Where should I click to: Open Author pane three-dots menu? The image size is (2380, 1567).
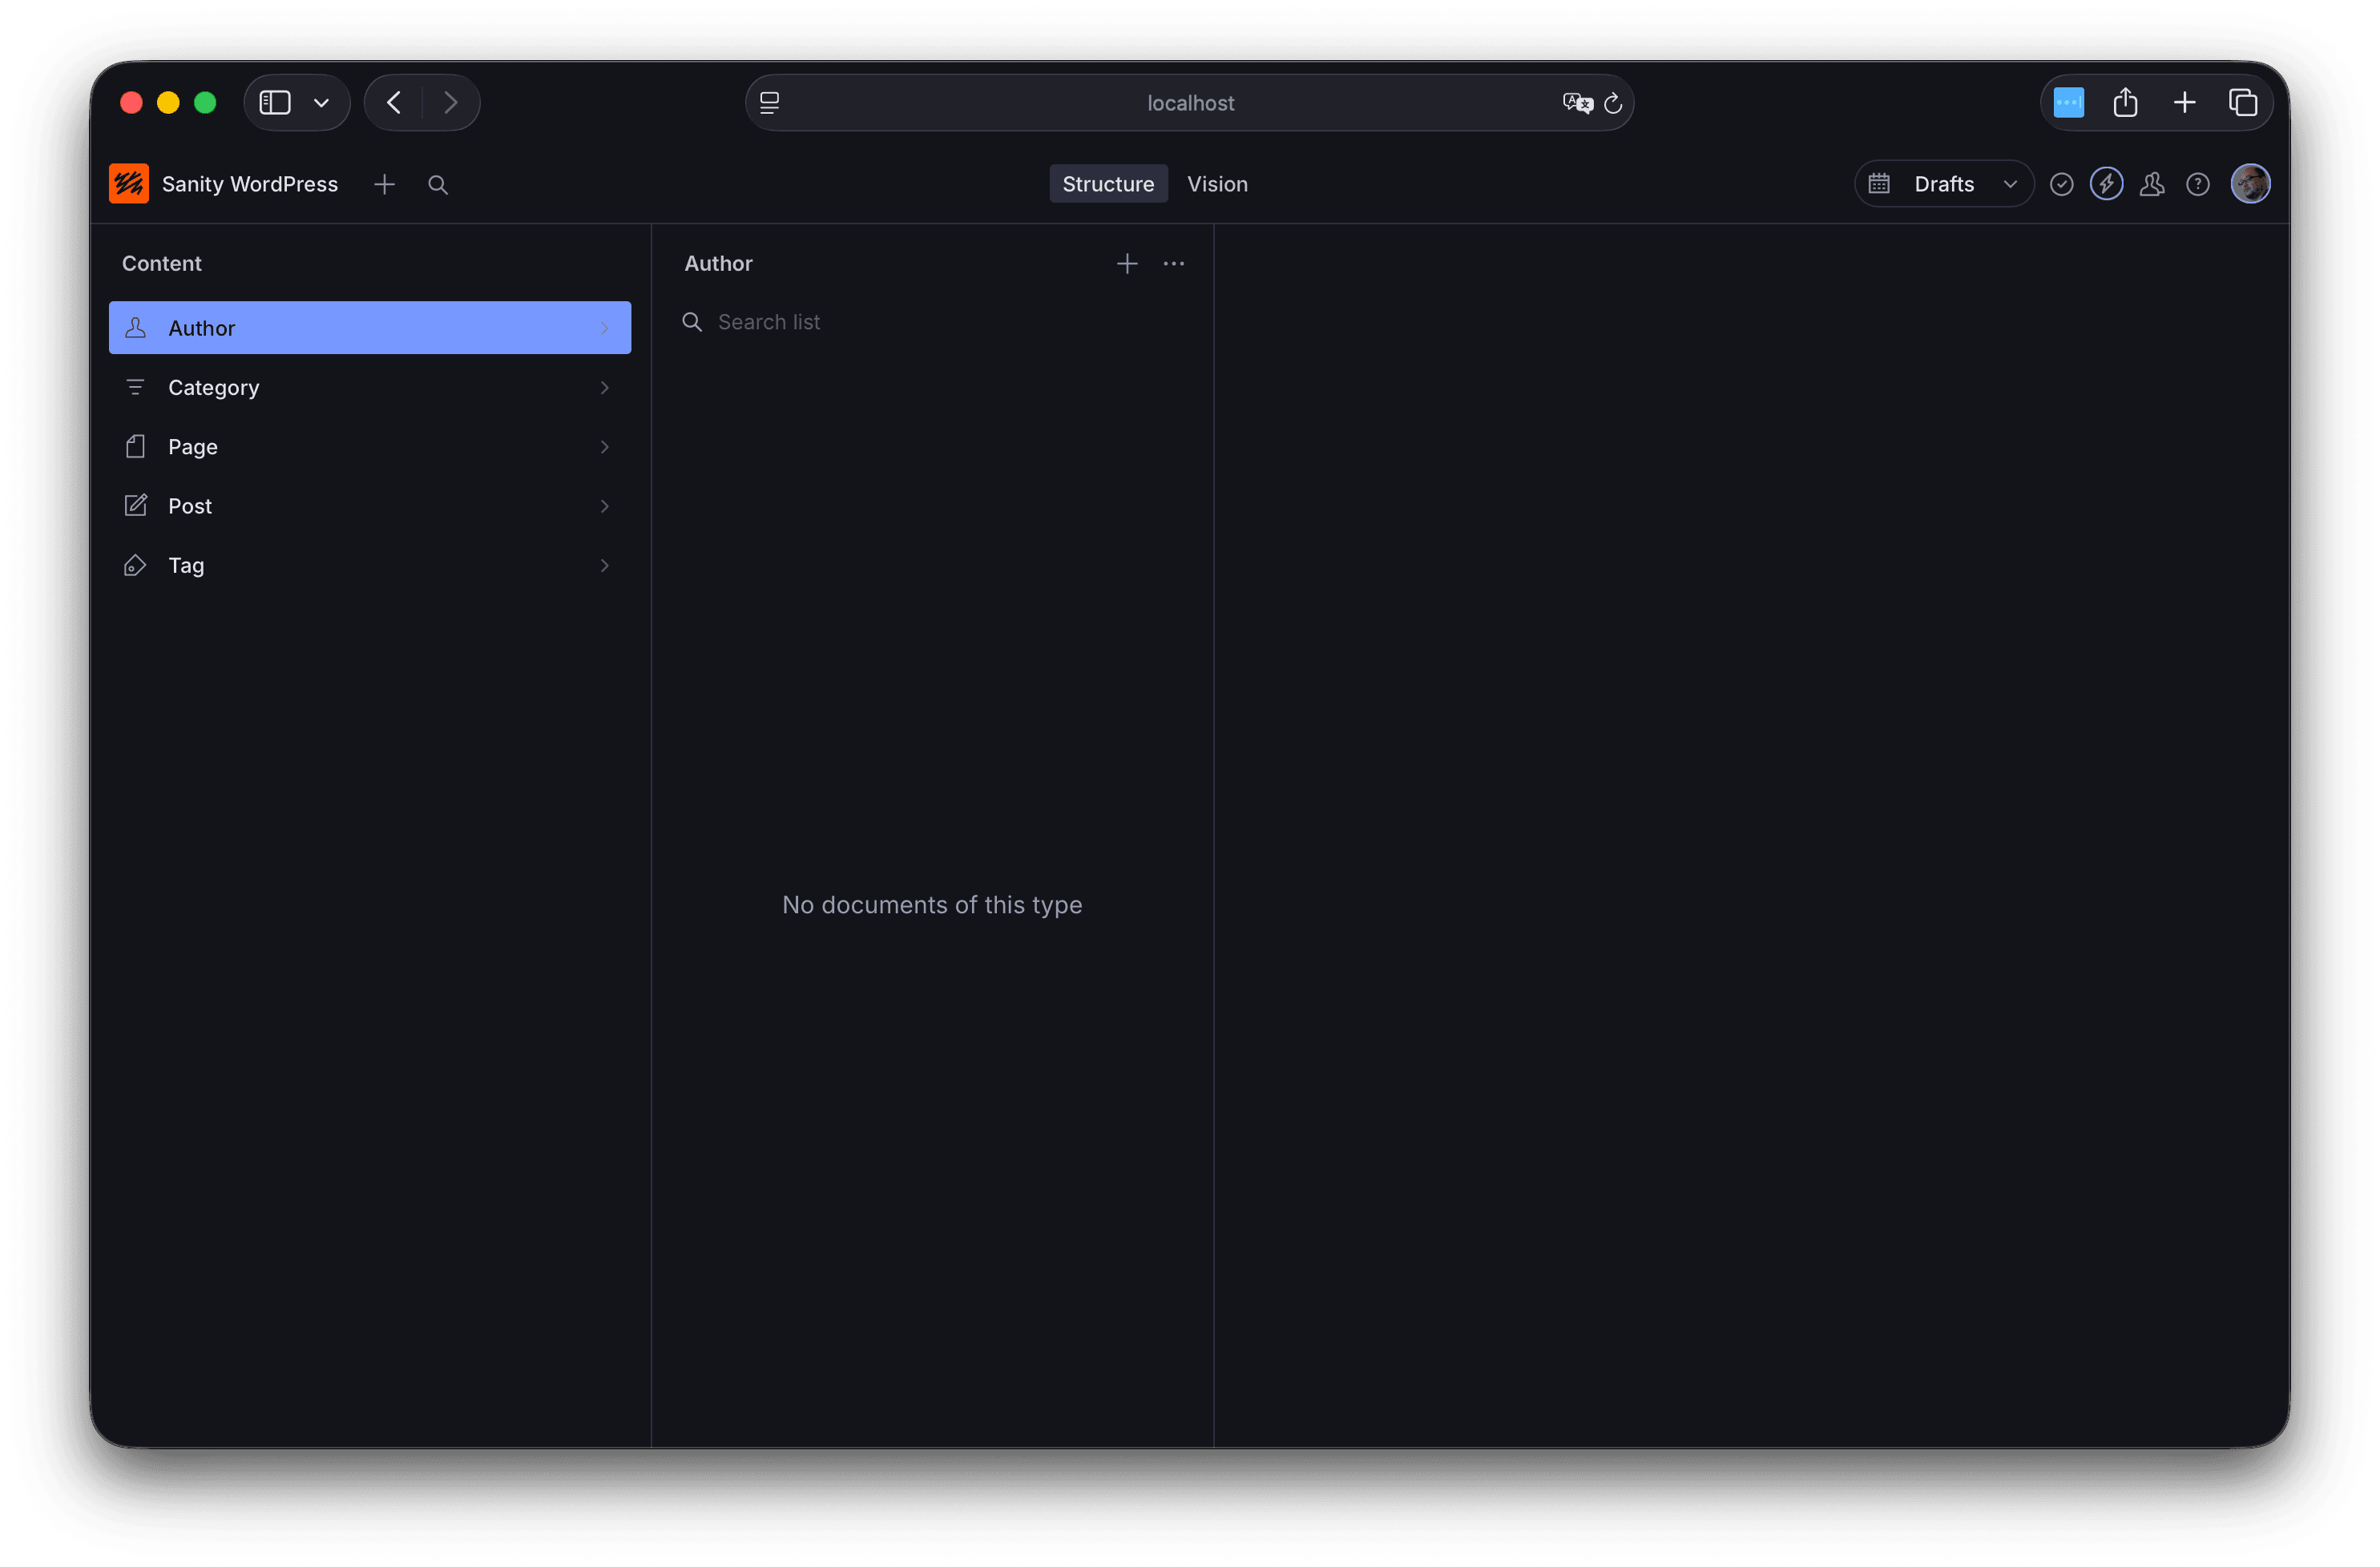coord(1173,264)
